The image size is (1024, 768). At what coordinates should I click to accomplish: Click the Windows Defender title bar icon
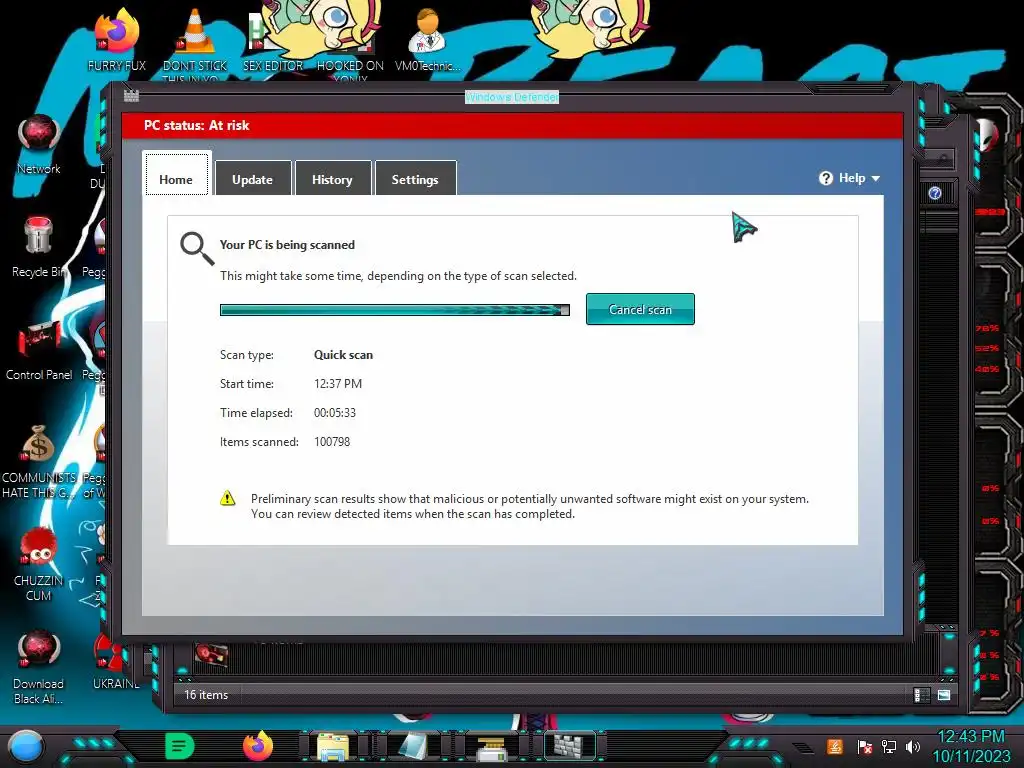click(131, 96)
